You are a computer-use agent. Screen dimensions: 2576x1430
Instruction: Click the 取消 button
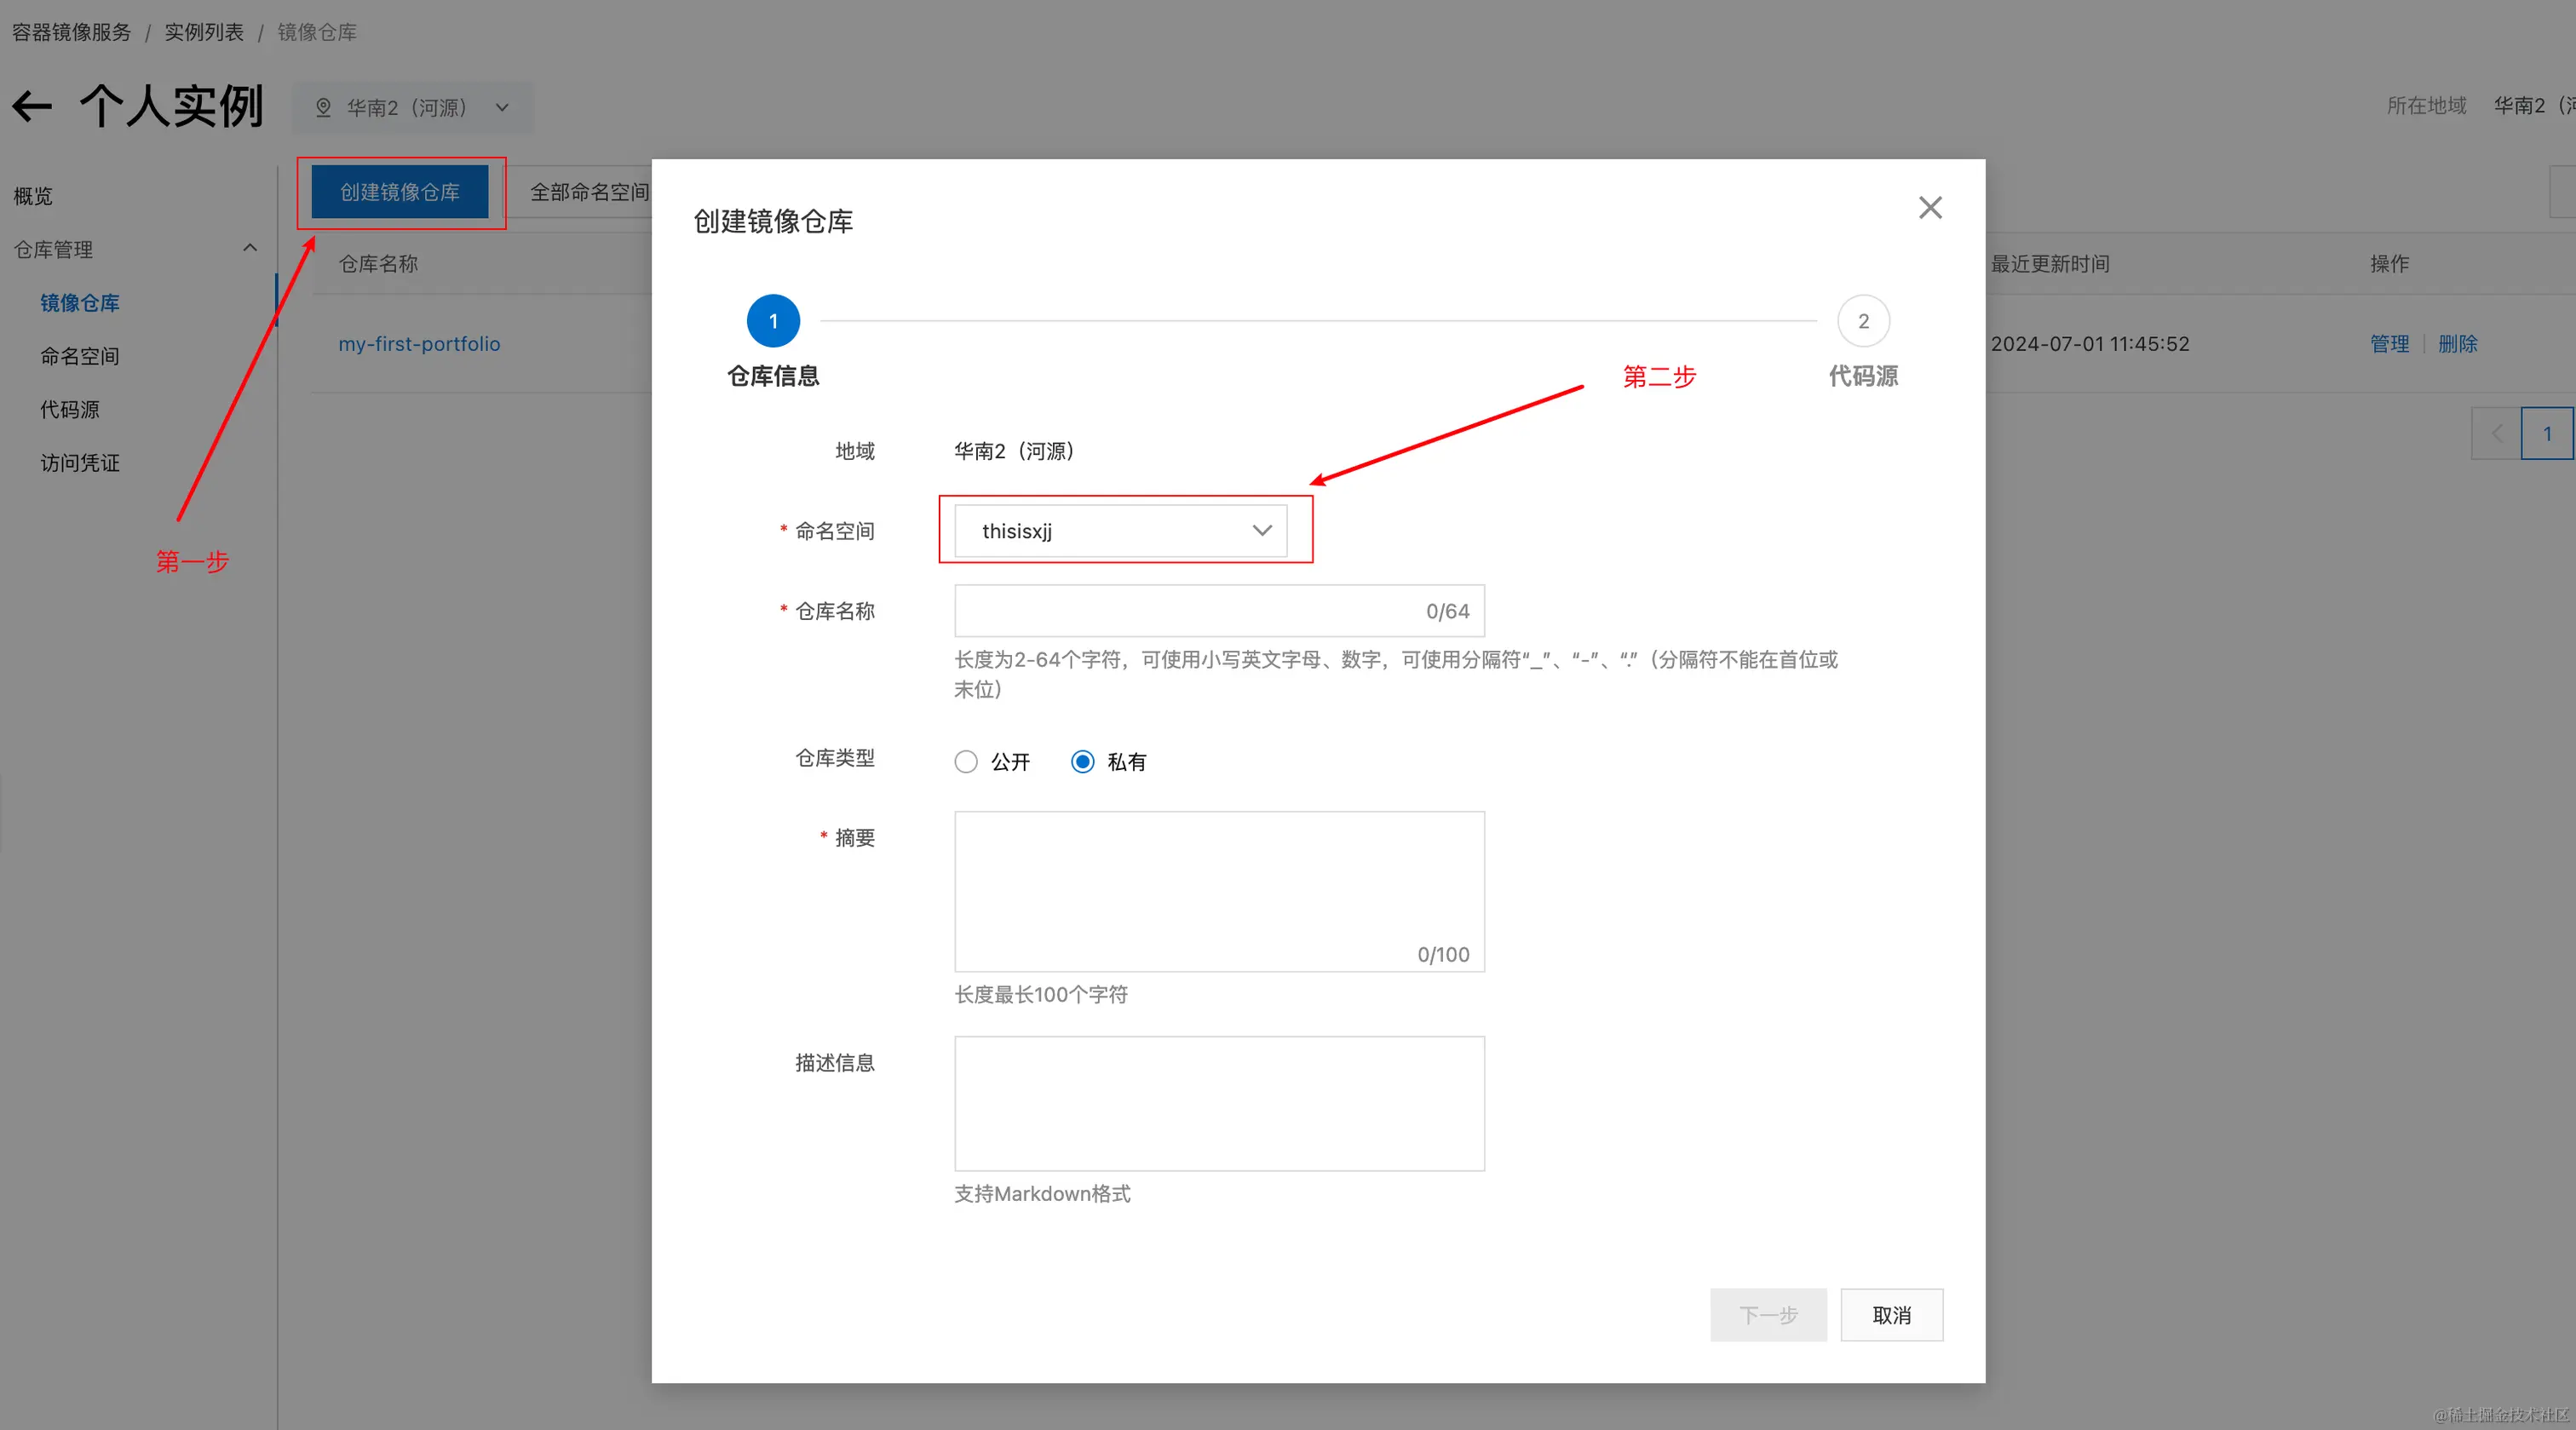pyautogui.click(x=1891, y=1315)
